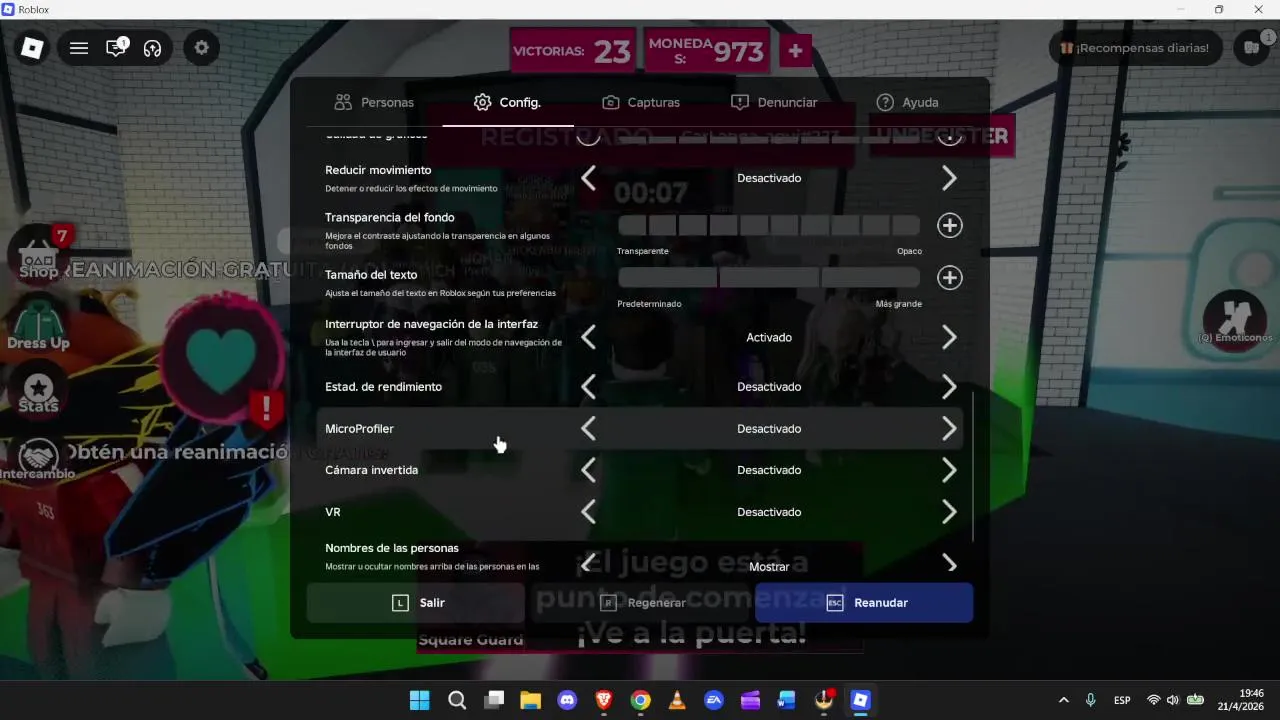Screen dimensions: 1280x720
Task: Enable Estad. de rendimiento with right arrow
Action: click(x=949, y=386)
